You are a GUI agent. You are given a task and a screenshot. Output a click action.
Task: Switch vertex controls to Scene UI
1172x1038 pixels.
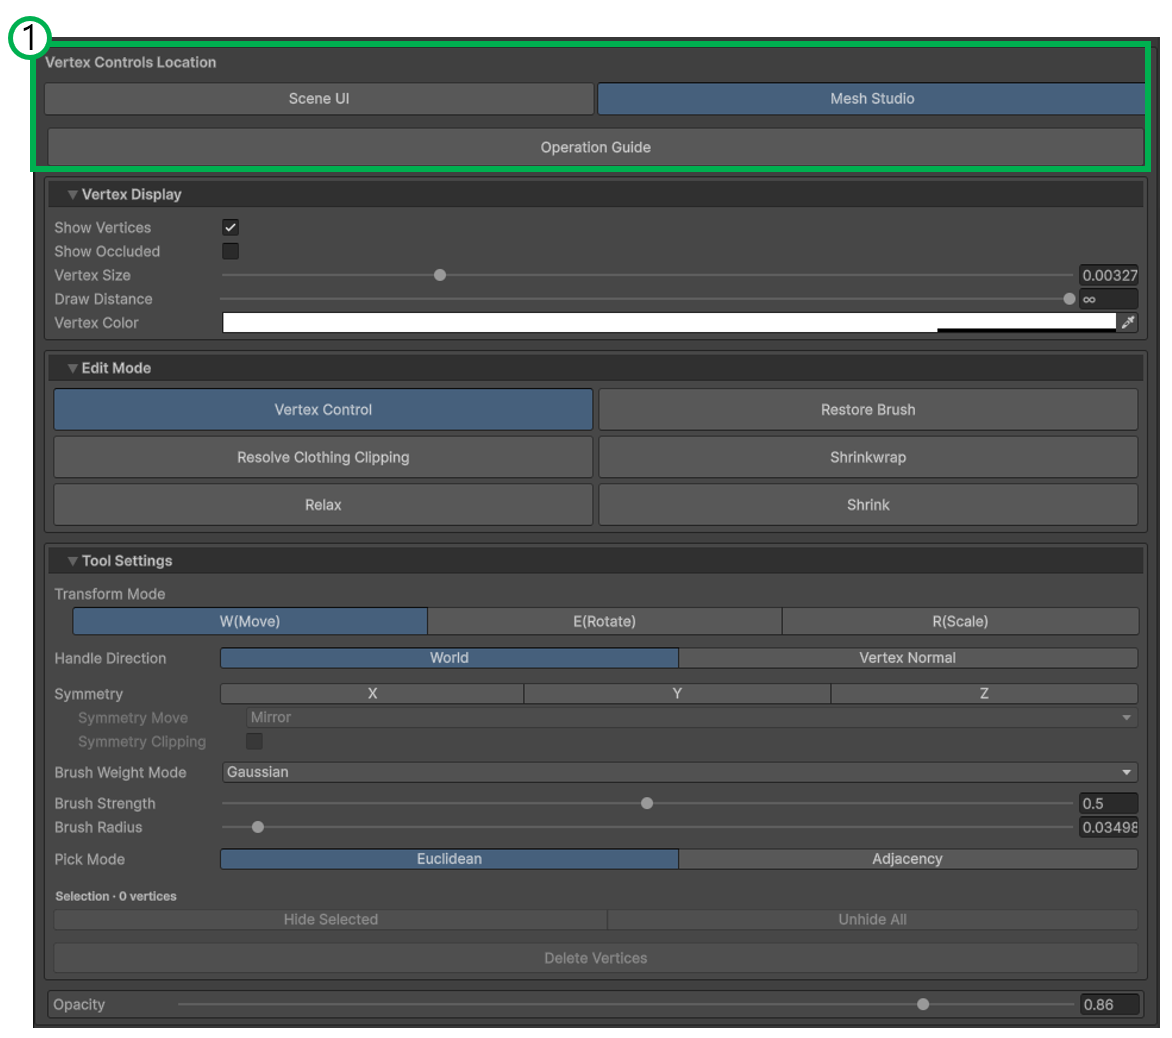(319, 99)
